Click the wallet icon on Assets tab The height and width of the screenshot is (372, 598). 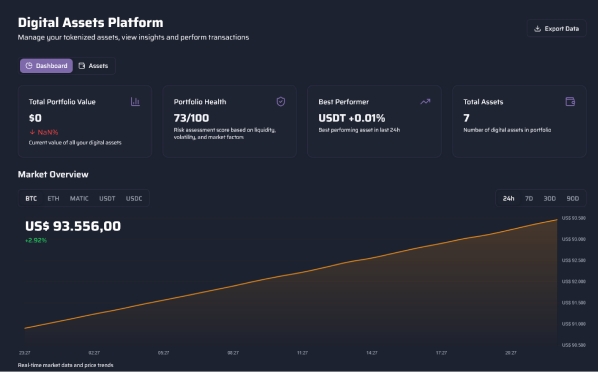[x=82, y=66]
